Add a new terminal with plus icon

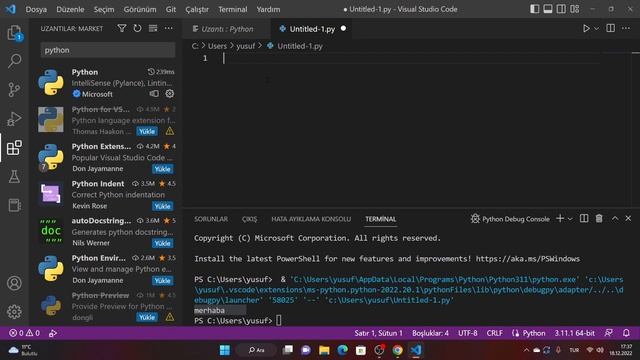(560, 219)
